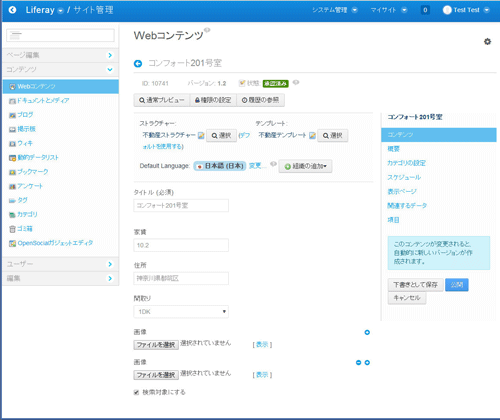Open the 翻訳の追加 dropdown
Screen dimensions: 500x420
tap(305, 166)
